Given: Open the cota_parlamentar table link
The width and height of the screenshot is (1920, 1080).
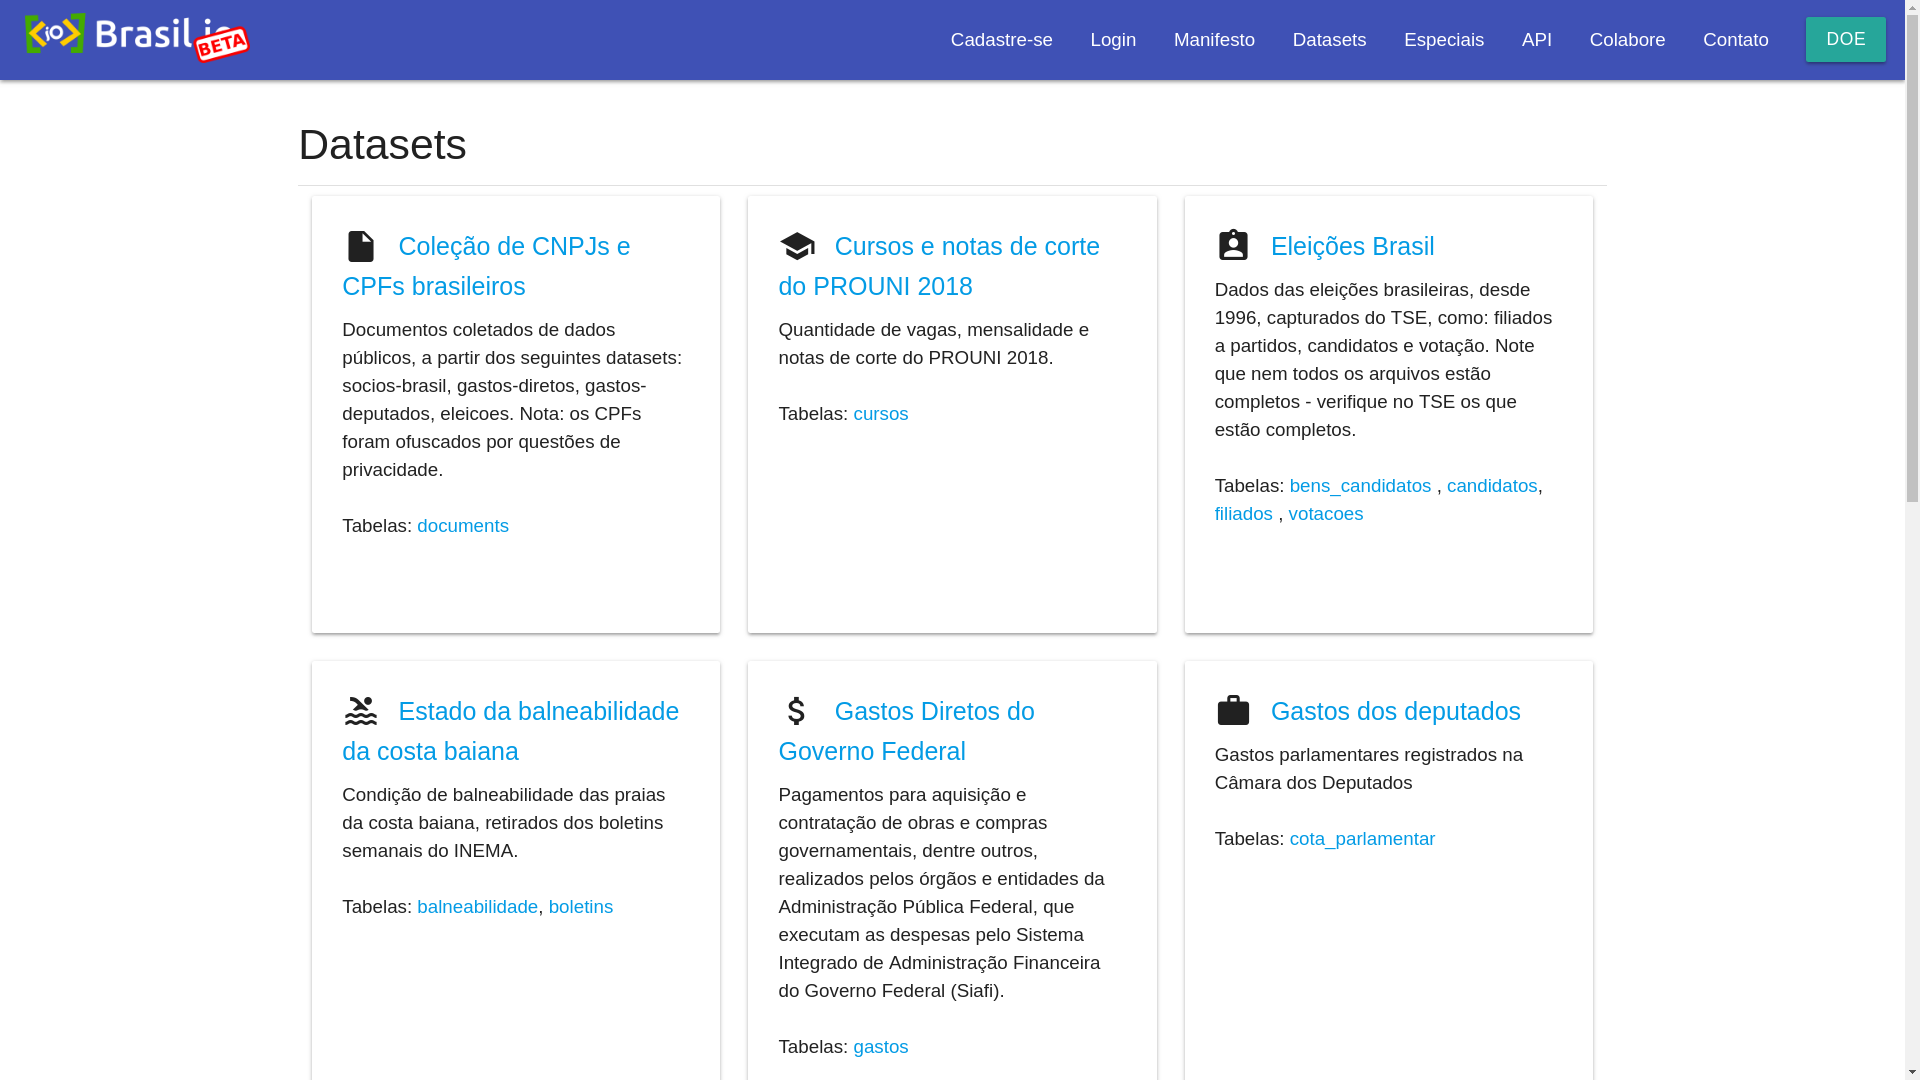Looking at the screenshot, I should (x=1361, y=839).
